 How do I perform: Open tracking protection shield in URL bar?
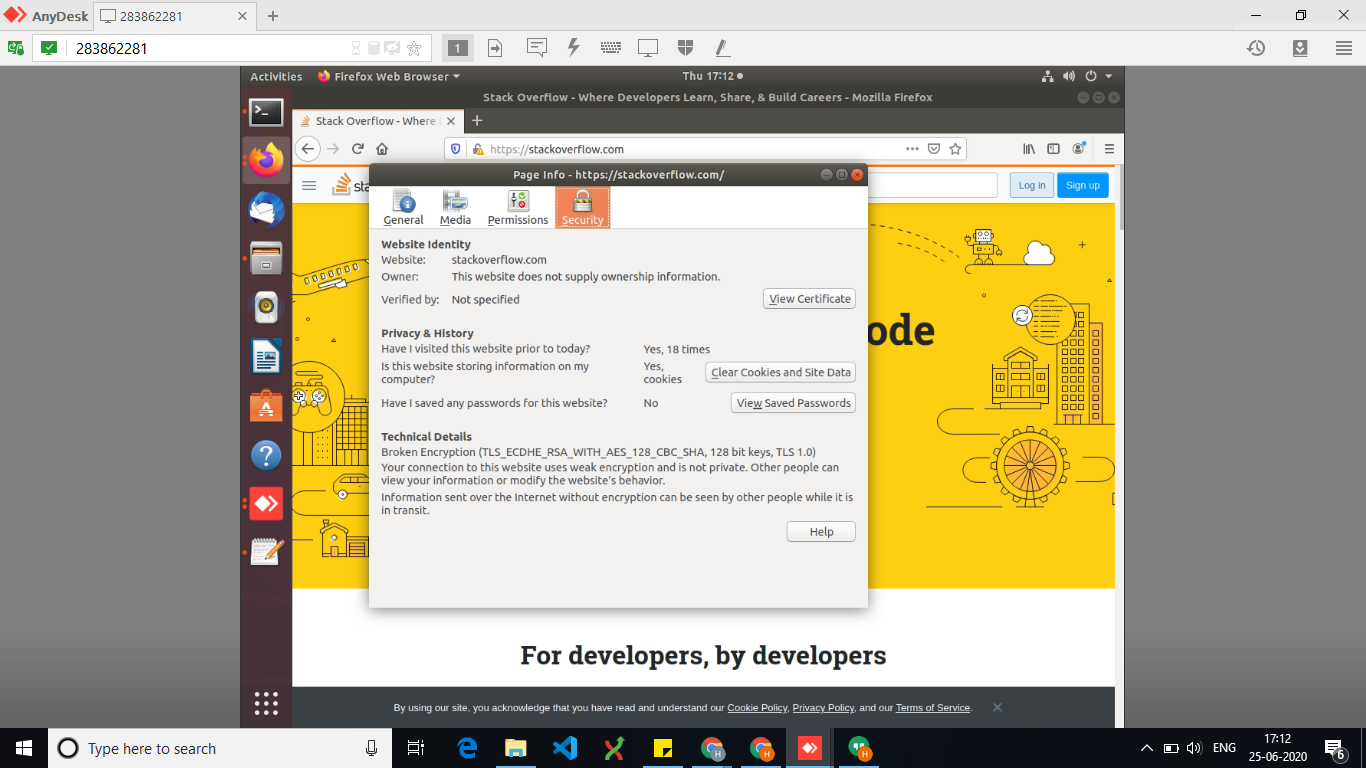tap(456, 149)
